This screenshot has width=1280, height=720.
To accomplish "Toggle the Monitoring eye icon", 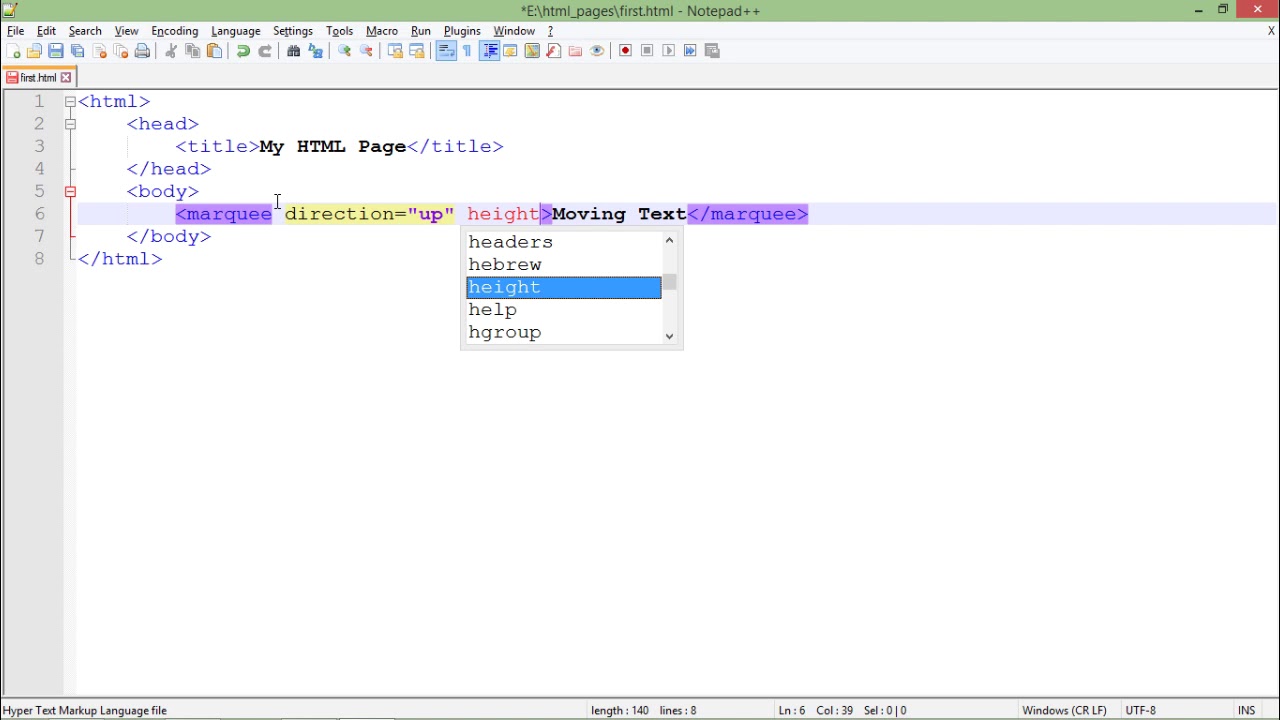I will point(597,51).
